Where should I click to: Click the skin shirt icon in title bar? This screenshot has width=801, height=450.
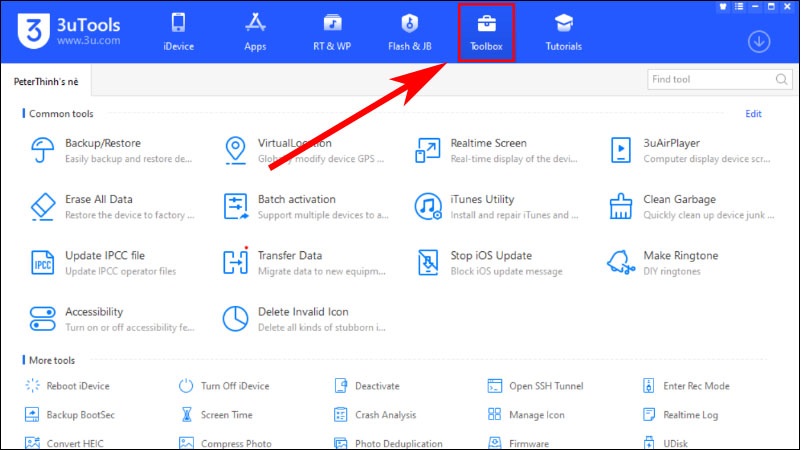723,7
